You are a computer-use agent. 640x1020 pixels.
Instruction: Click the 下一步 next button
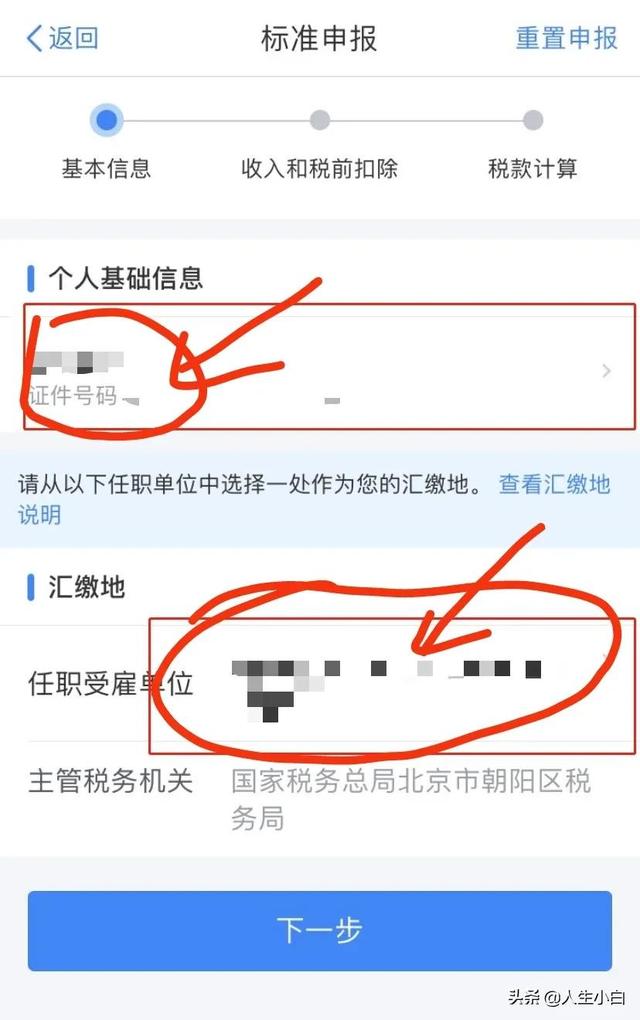coord(320,931)
